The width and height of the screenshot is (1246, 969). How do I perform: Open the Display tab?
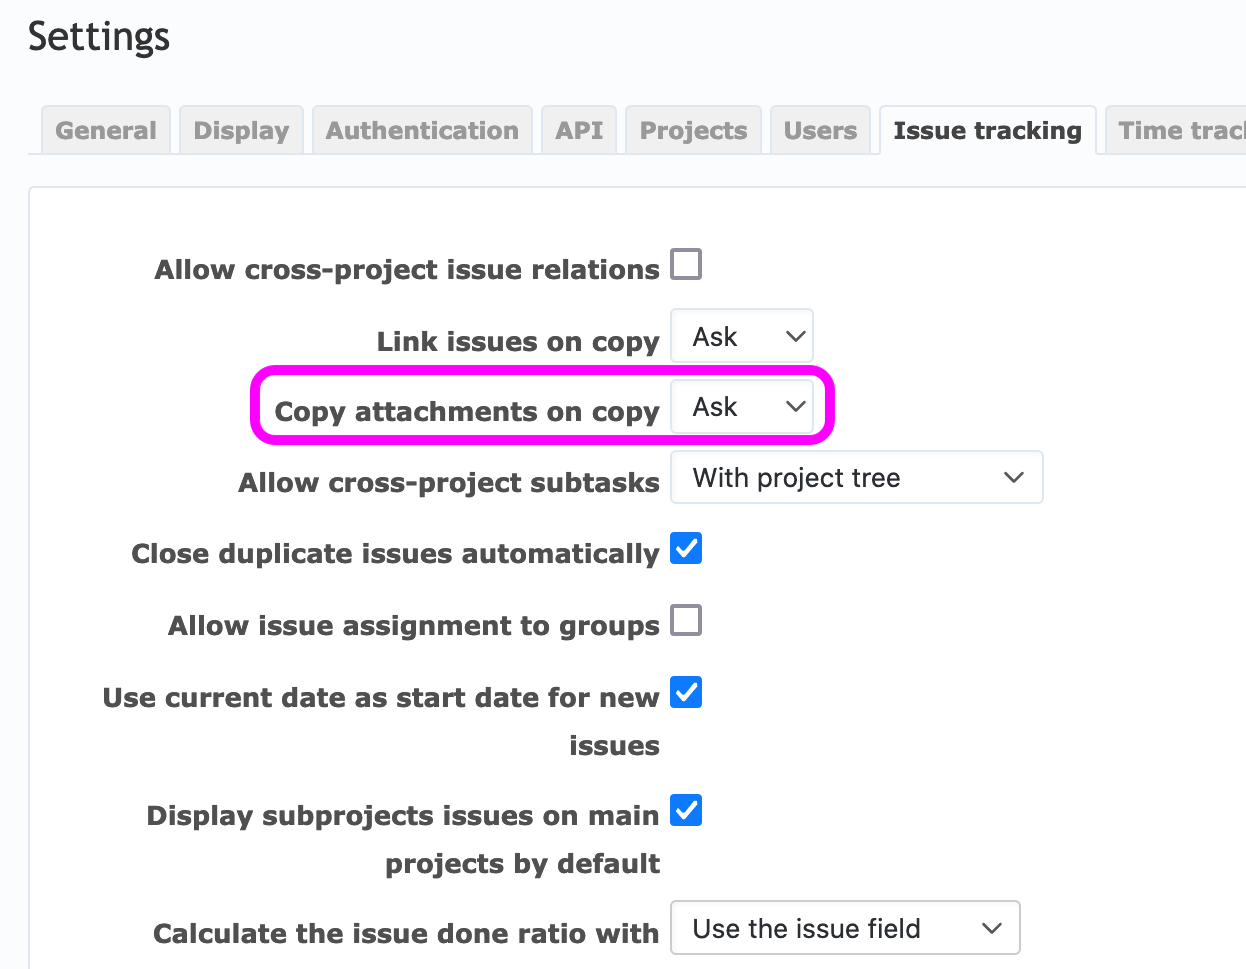241,130
